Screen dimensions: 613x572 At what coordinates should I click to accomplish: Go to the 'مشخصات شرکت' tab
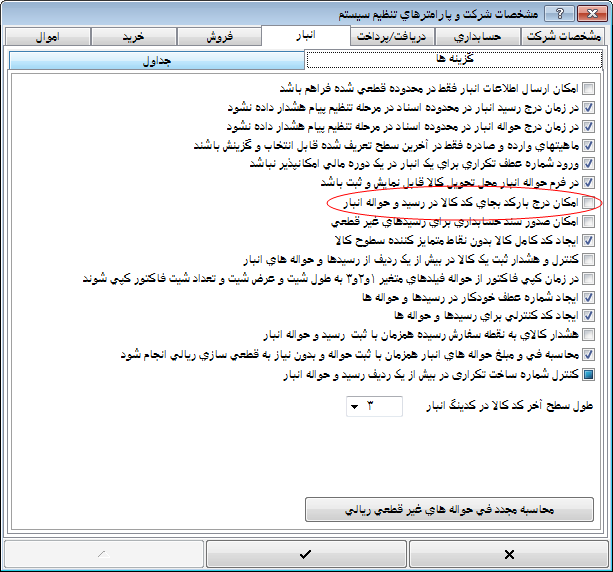pos(566,37)
